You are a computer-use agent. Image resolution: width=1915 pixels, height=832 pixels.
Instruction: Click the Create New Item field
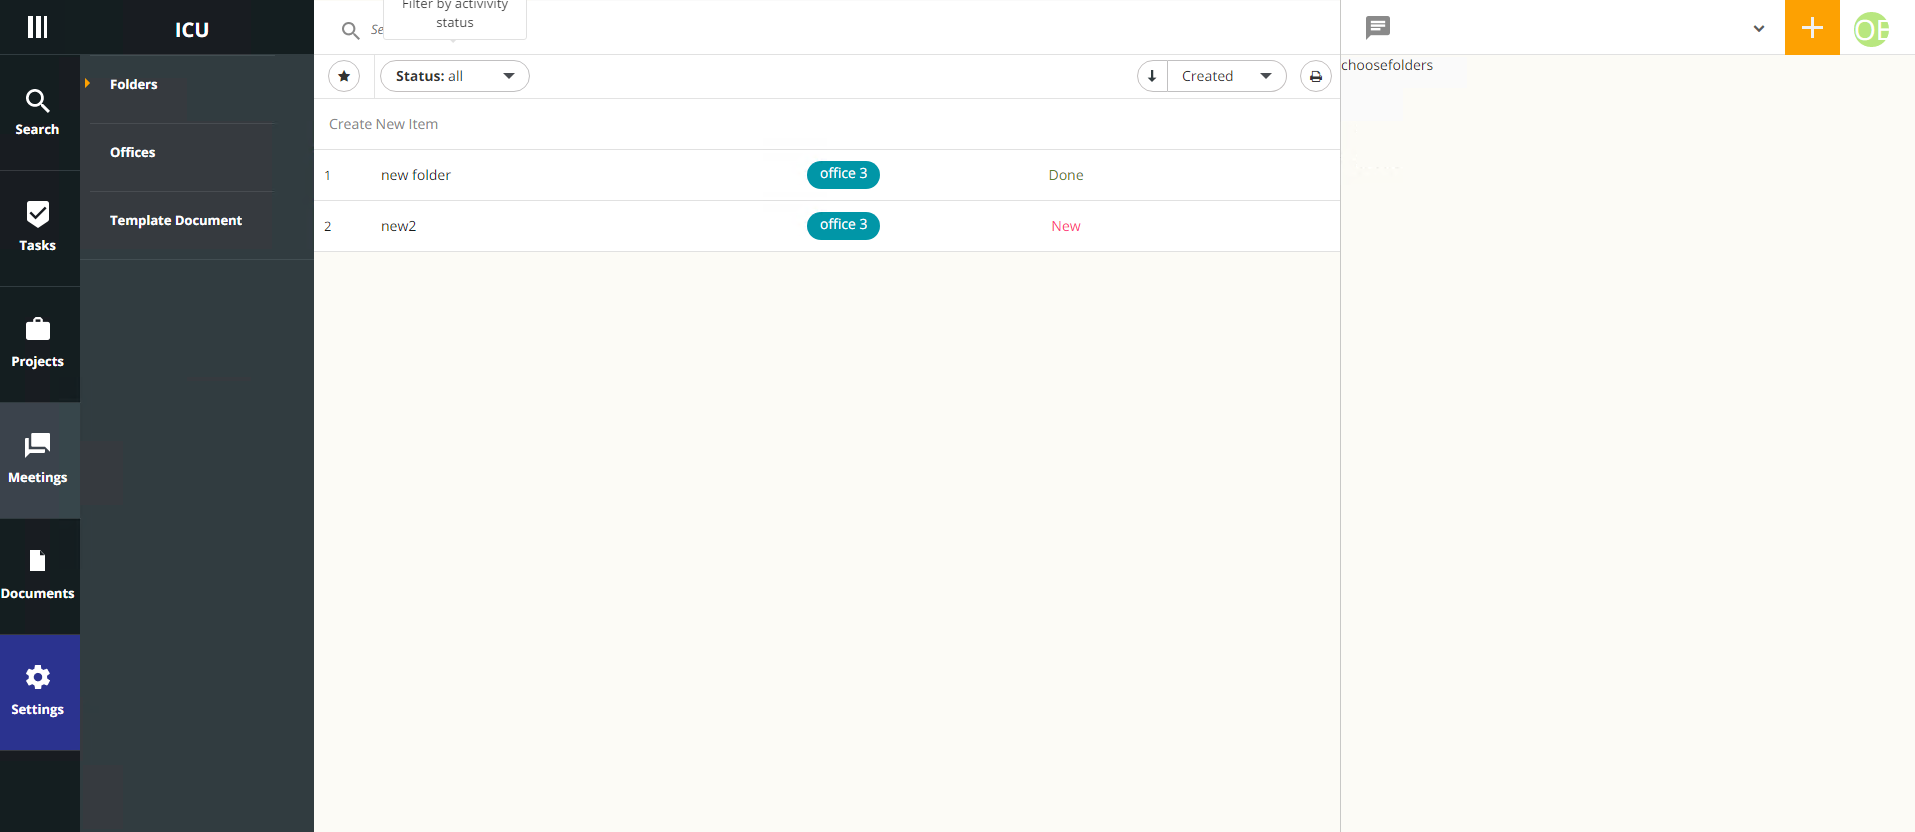pyautogui.click(x=827, y=124)
